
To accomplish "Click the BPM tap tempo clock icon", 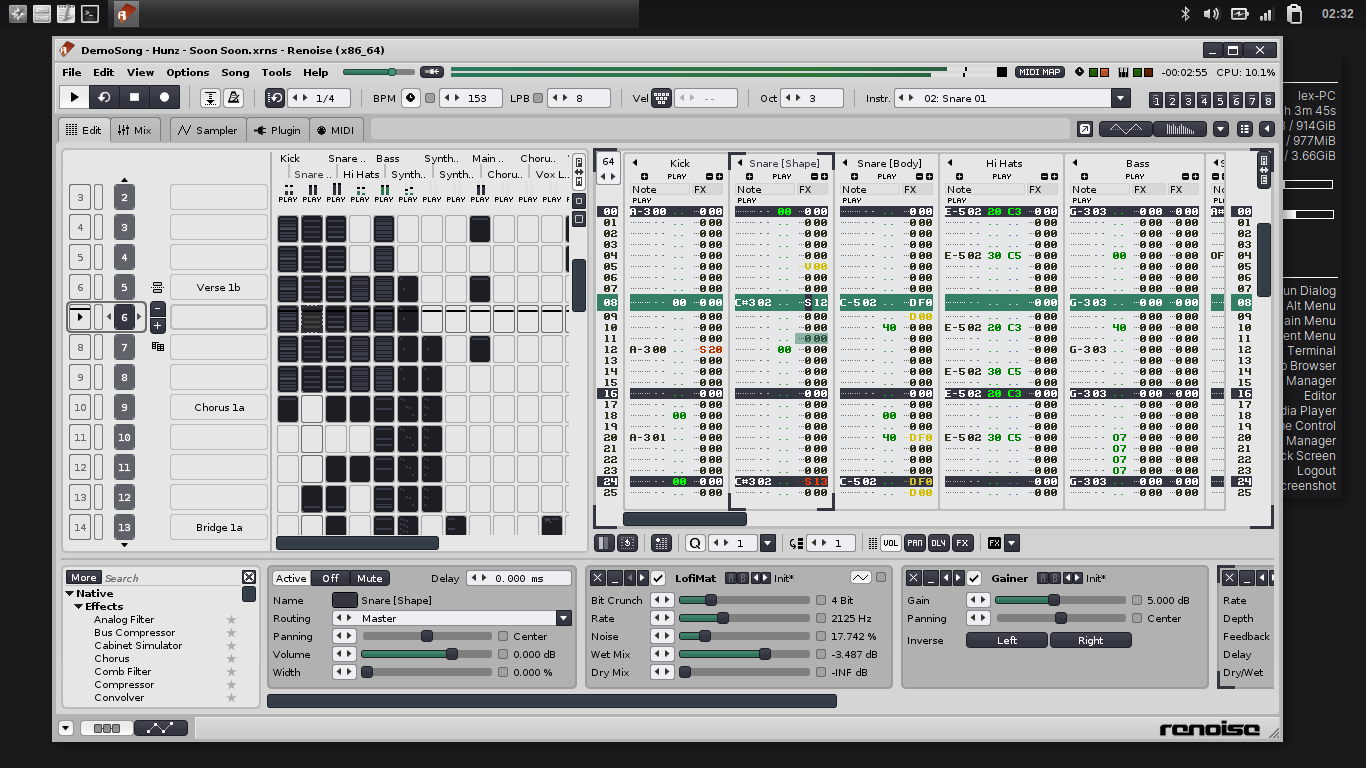I will (x=410, y=98).
